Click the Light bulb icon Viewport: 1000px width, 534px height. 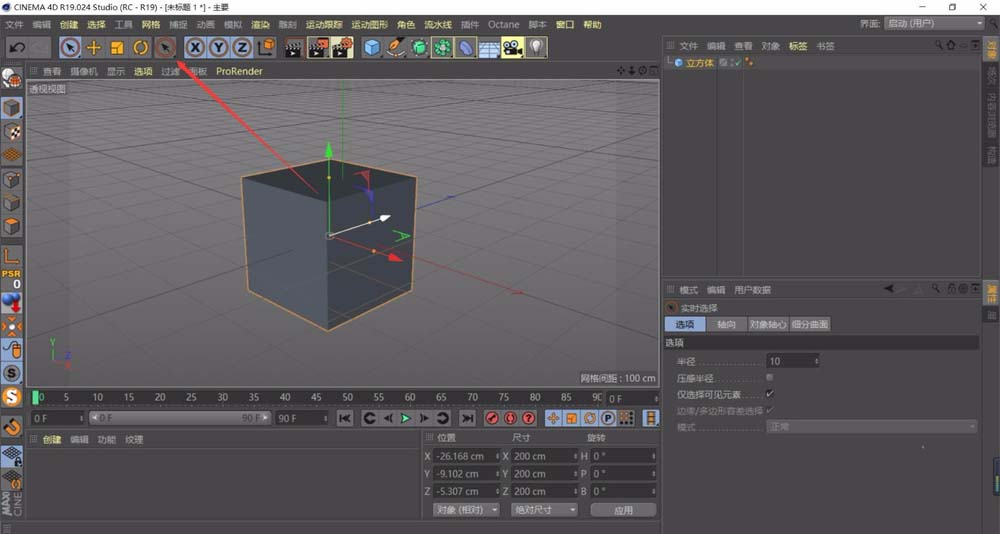click(537, 47)
